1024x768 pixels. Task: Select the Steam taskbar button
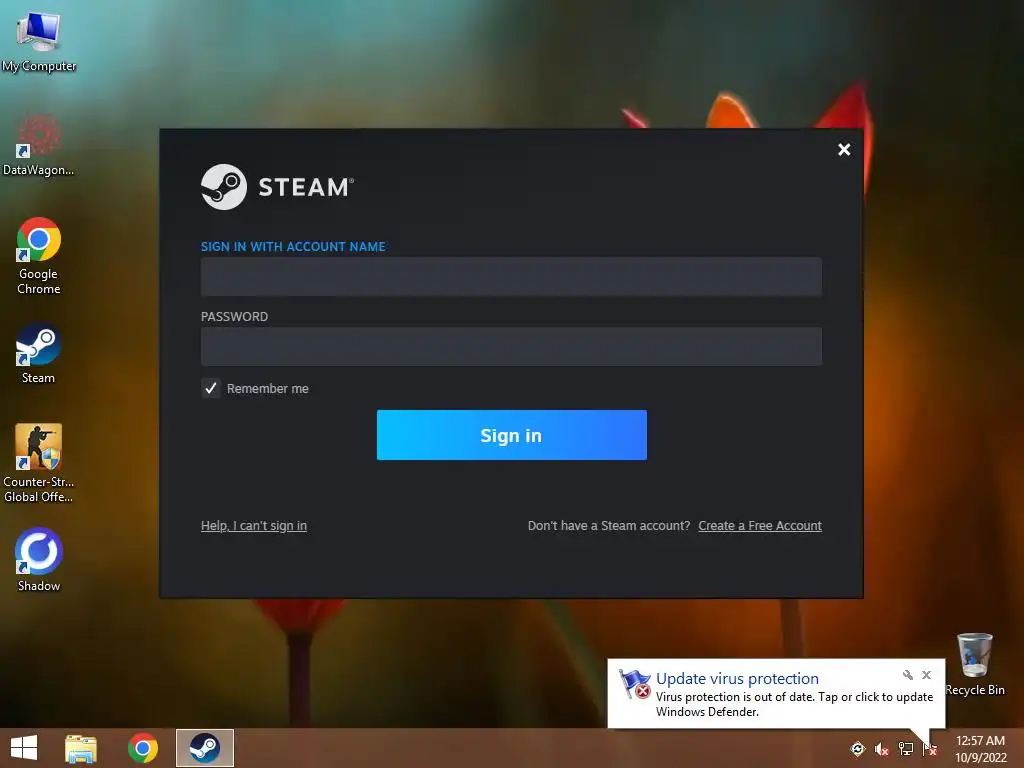[204, 748]
